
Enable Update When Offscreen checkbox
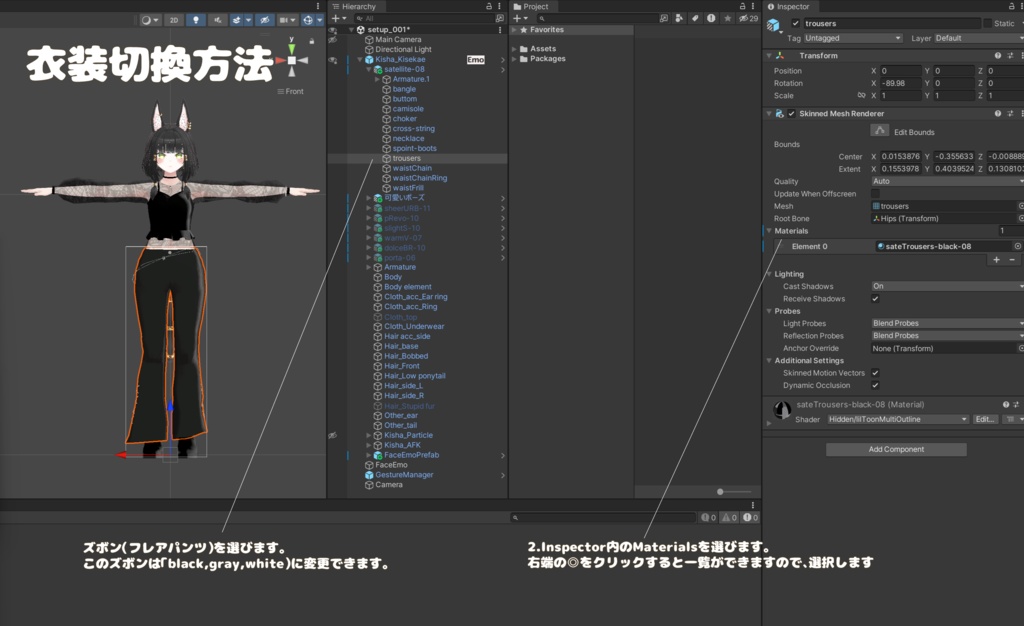(875, 194)
